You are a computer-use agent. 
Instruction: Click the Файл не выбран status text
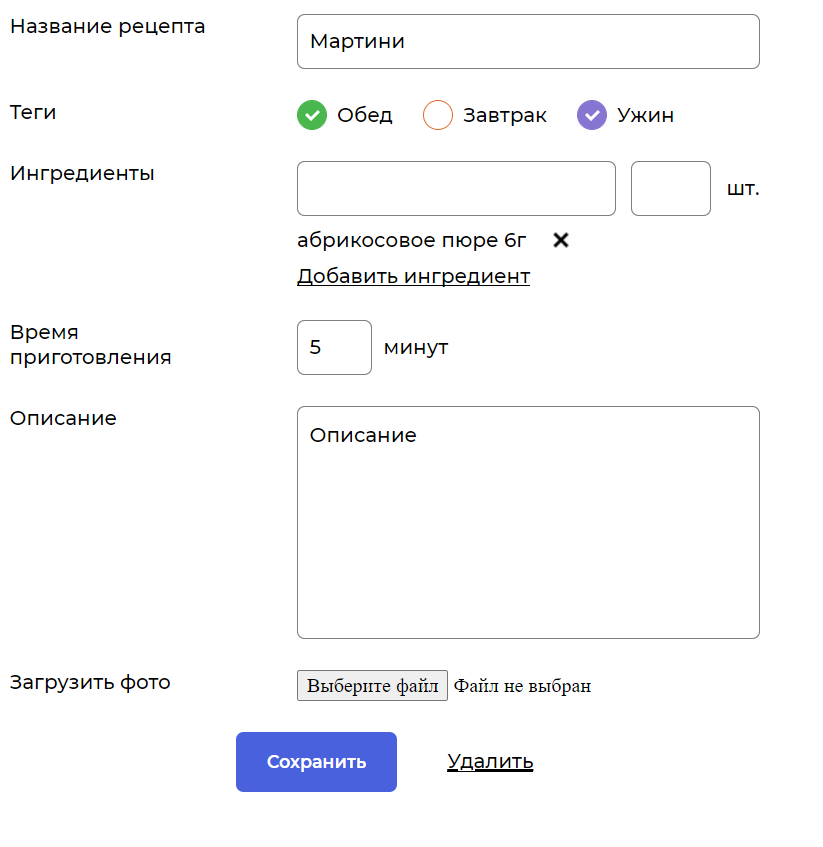[x=522, y=686]
